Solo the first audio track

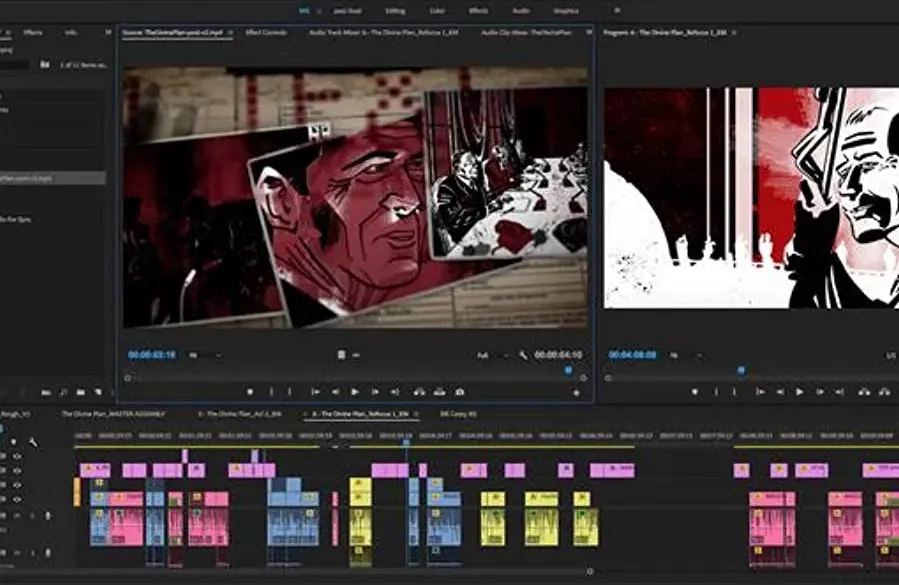click(x=32, y=516)
